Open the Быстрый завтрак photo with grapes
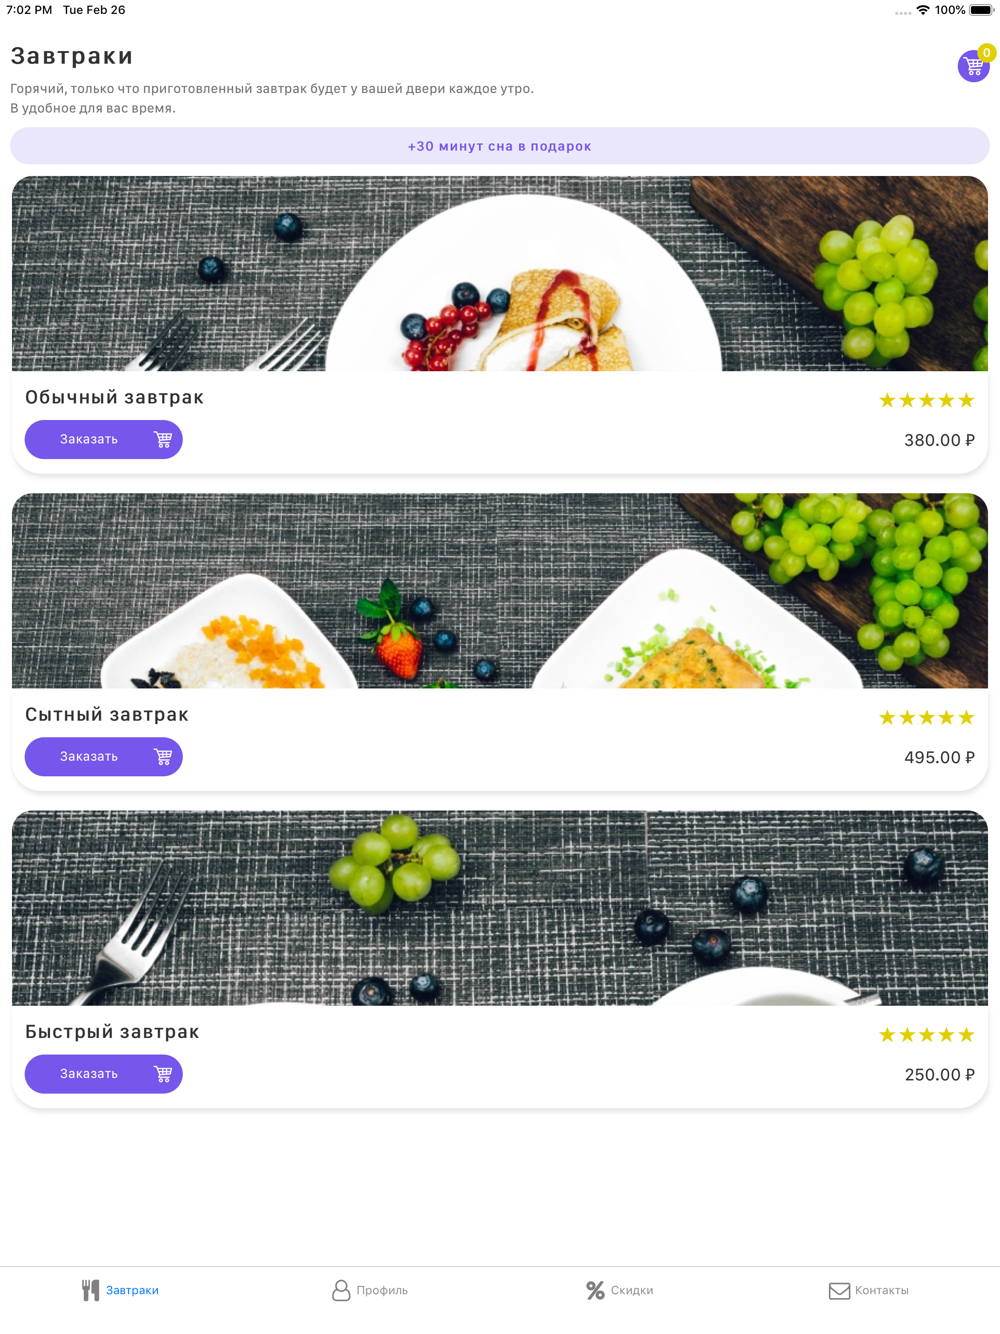Image resolution: width=1000 pixels, height=1334 pixels. (x=500, y=908)
